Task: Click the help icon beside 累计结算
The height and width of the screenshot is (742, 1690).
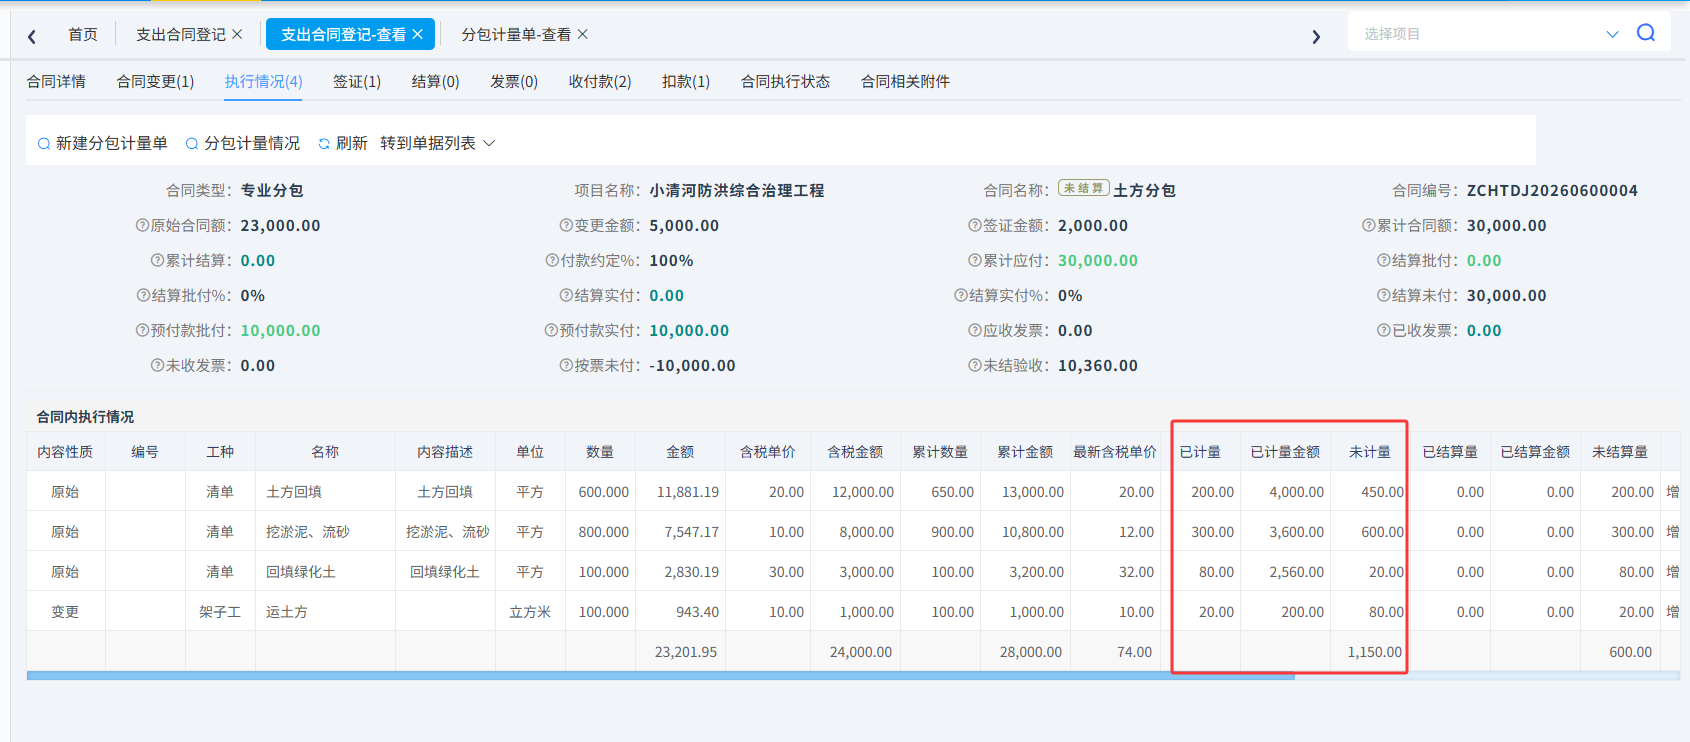Action: point(158,261)
